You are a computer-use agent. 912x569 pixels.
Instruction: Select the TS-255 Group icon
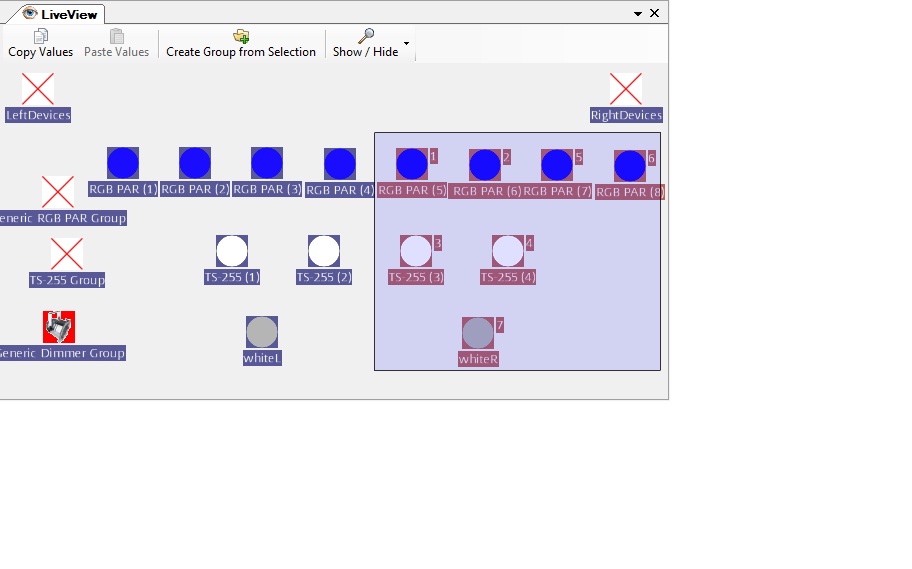[67, 254]
